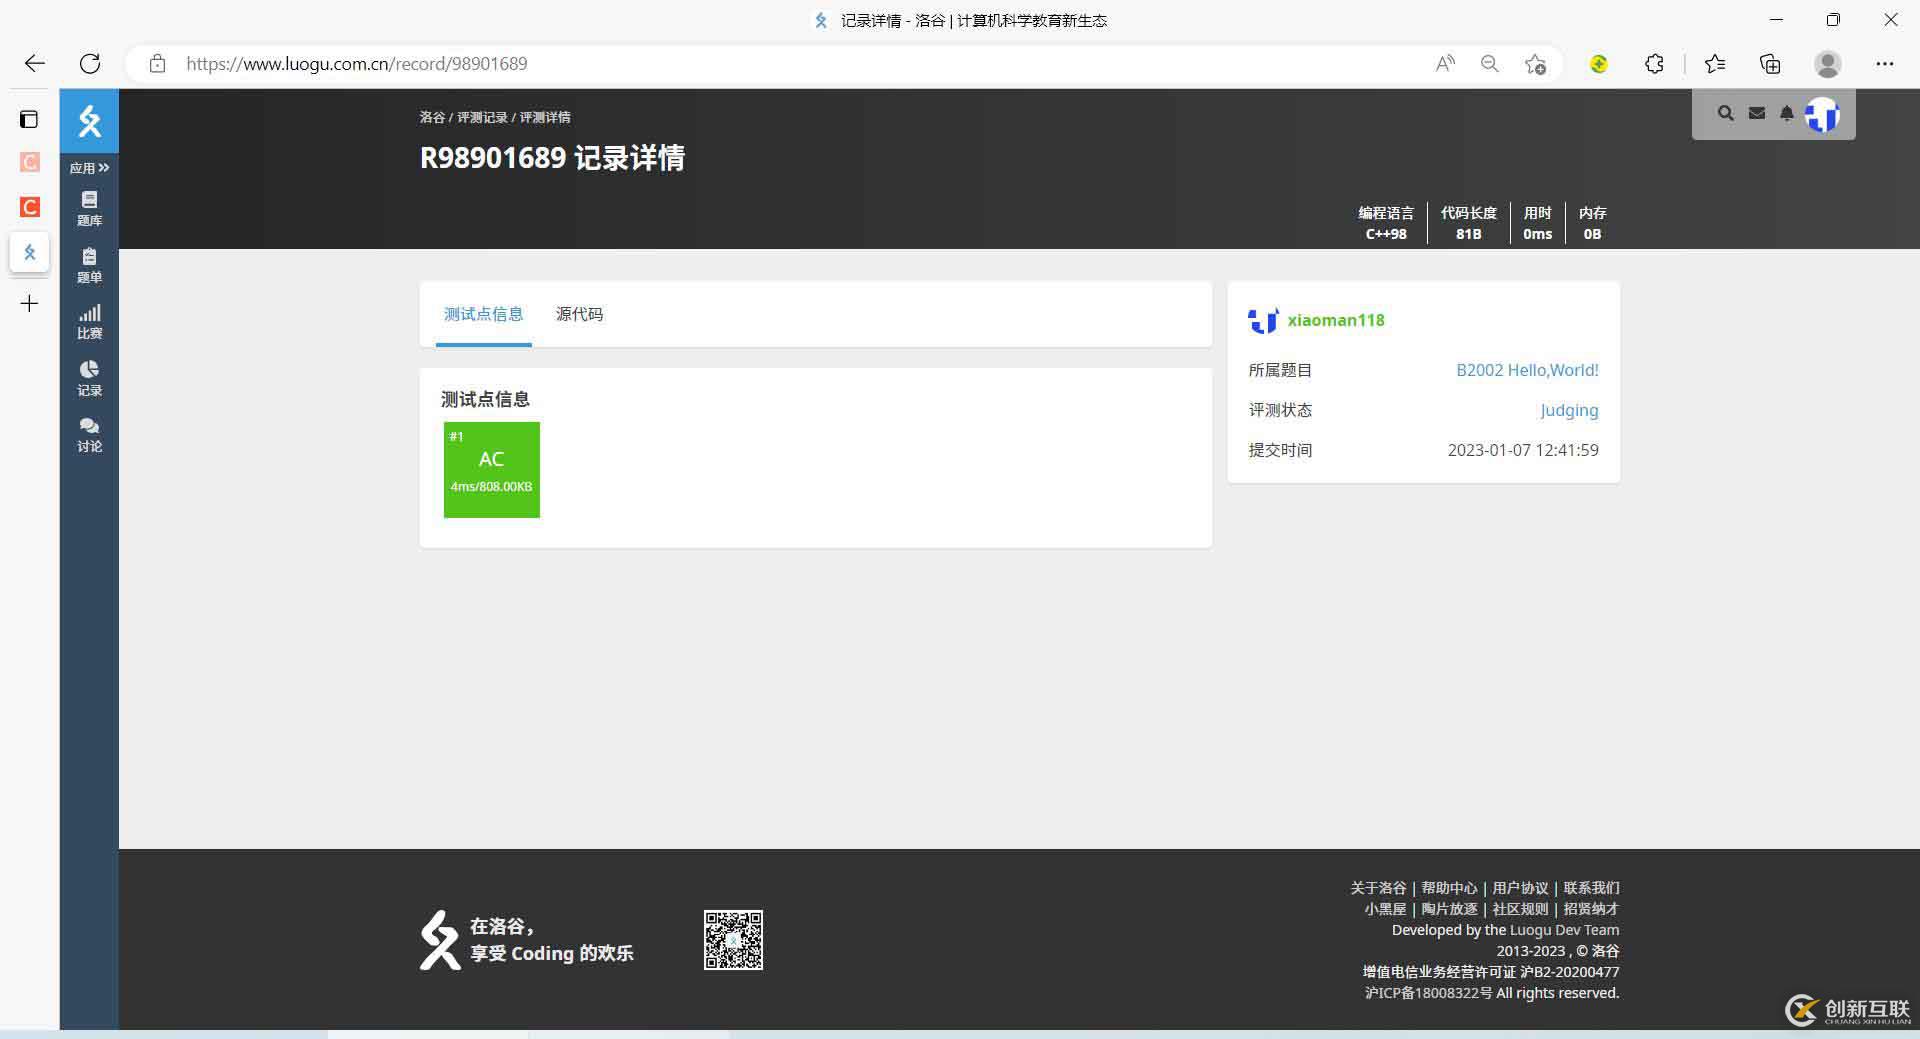Open the Favorites list icon
Image resolution: width=1920 pixels, height=1039 pixels.
[x=1715, y=64]
